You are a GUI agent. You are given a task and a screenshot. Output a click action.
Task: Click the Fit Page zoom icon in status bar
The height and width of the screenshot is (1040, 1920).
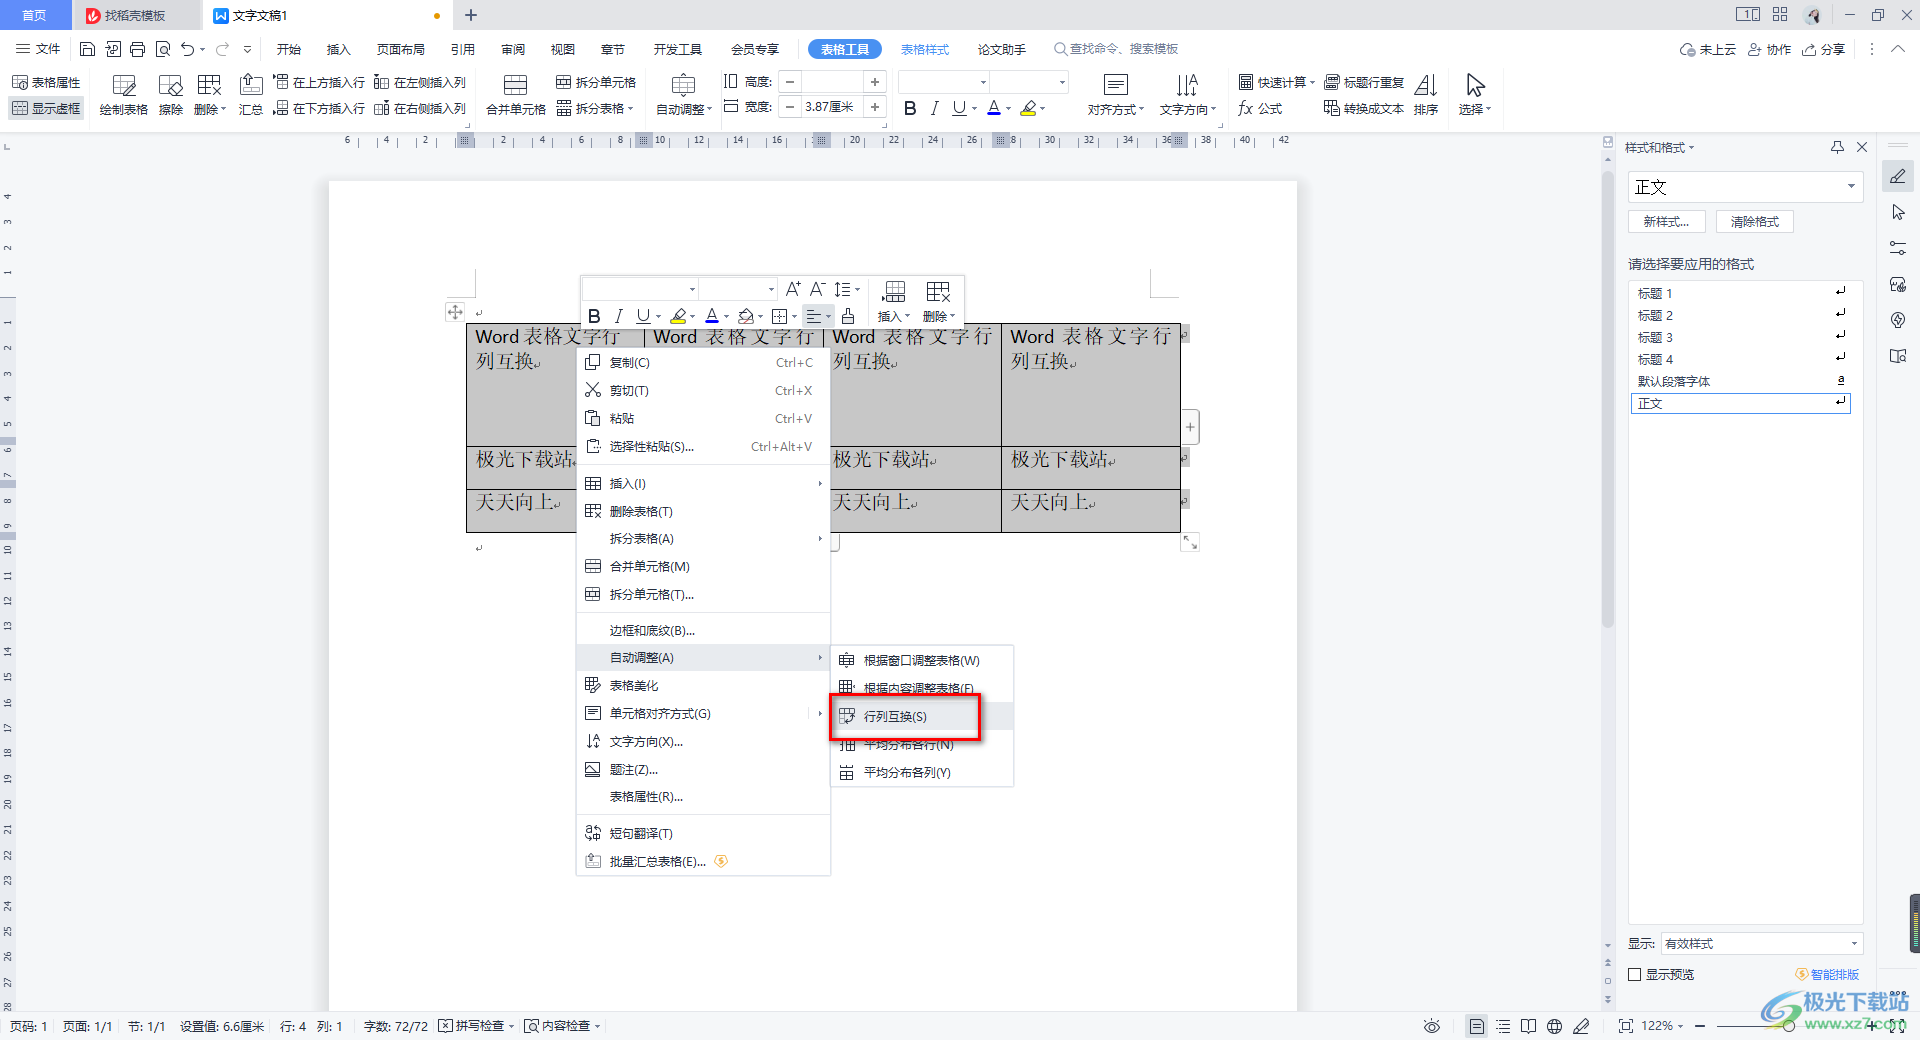pos(1626,1026)
